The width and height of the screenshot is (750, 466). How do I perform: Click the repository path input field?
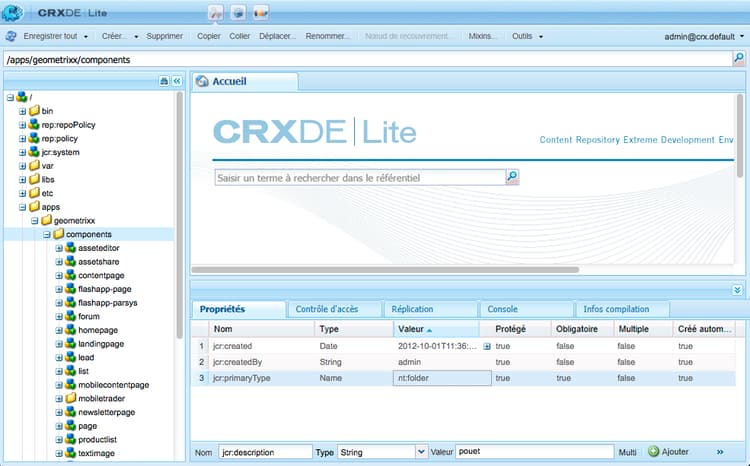coord(368,59)
